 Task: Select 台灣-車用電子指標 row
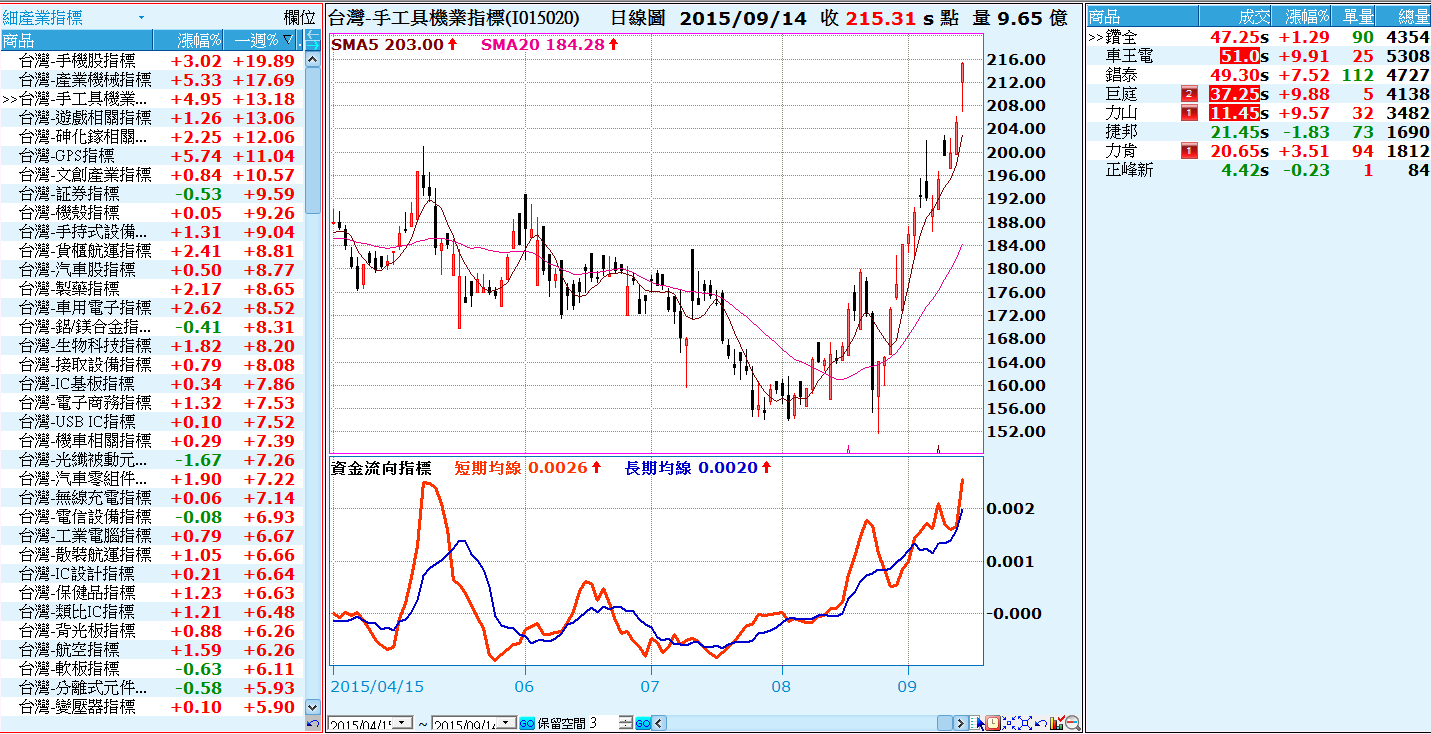click(152, 307)
